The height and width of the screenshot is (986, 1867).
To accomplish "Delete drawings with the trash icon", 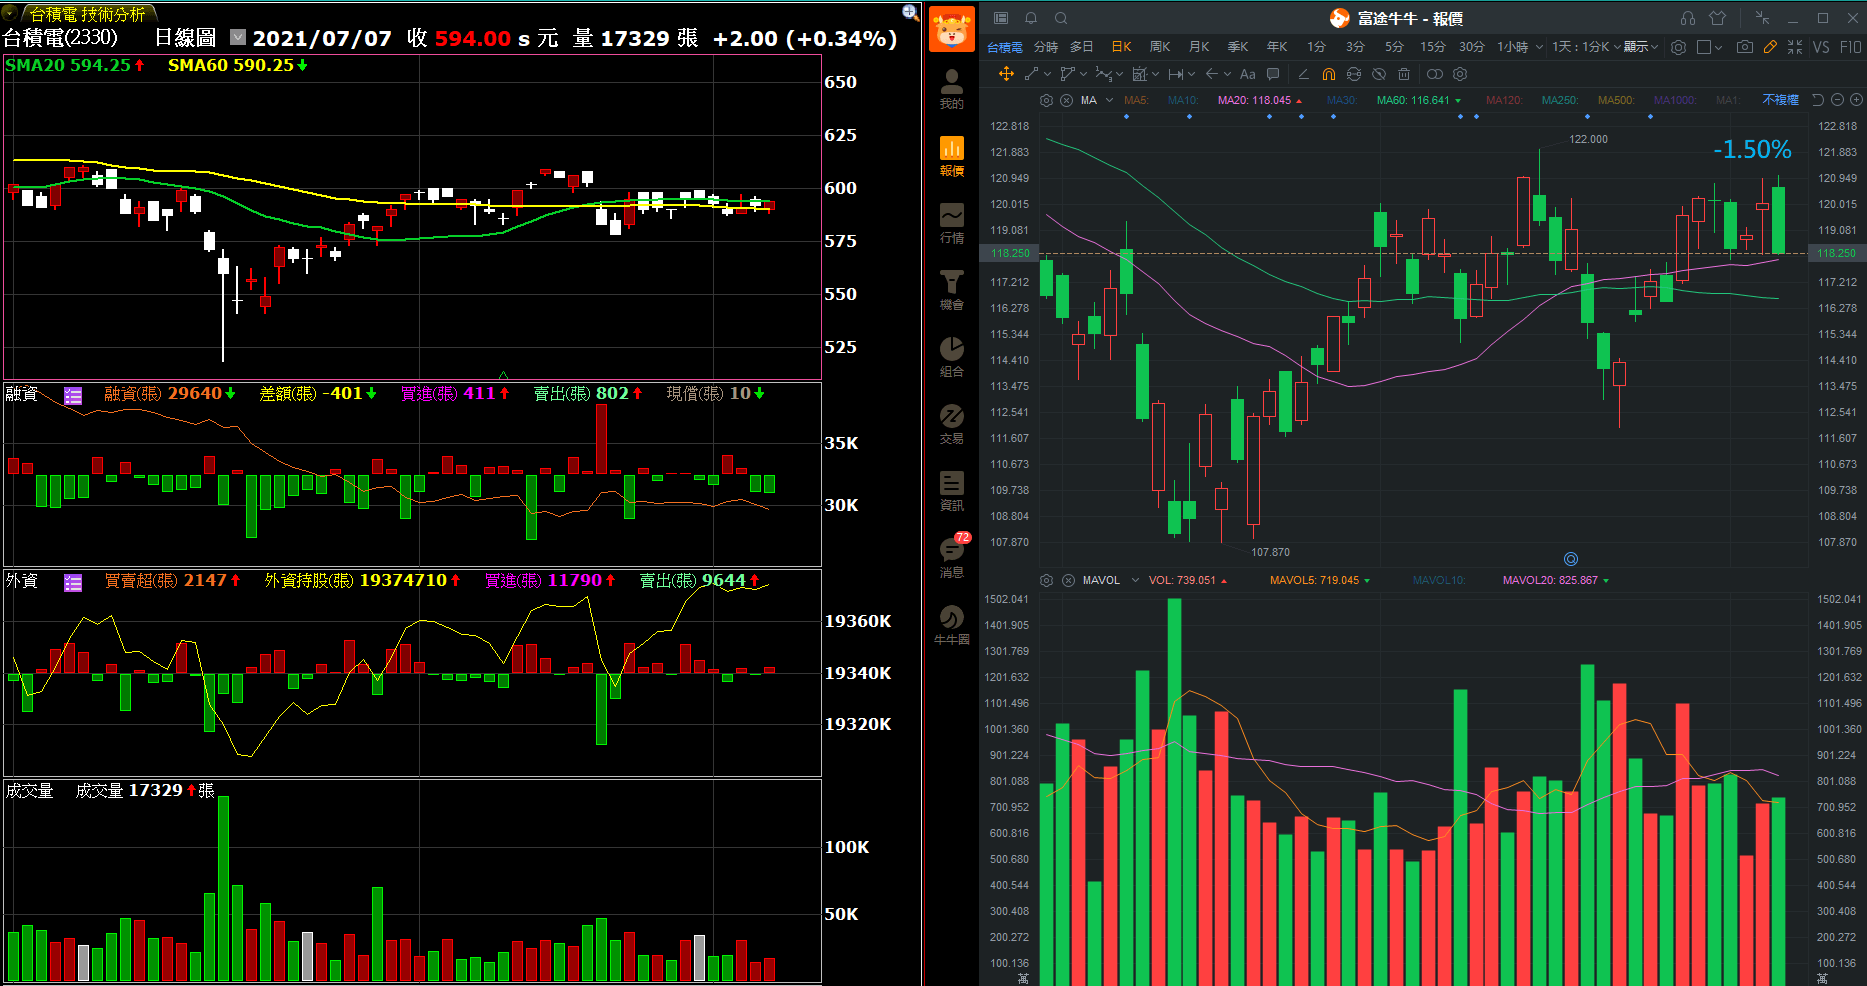I will (x=1404, y=74).
